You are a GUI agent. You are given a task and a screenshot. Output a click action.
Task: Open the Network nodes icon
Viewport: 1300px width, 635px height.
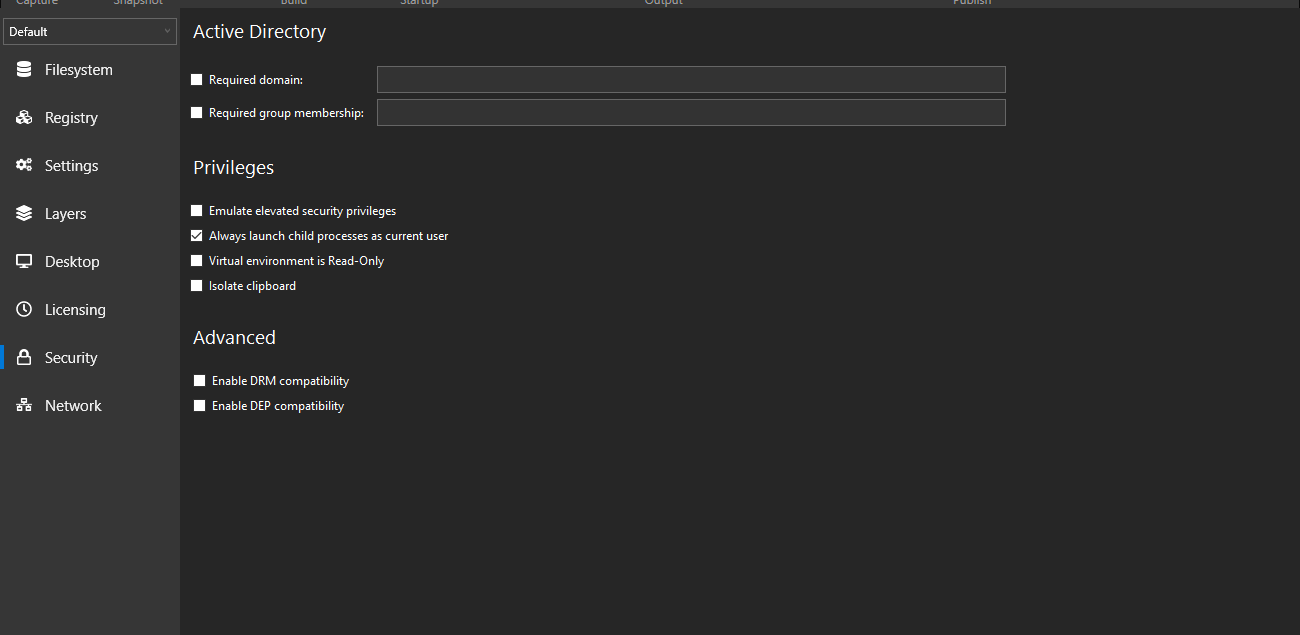pos(22,405)
